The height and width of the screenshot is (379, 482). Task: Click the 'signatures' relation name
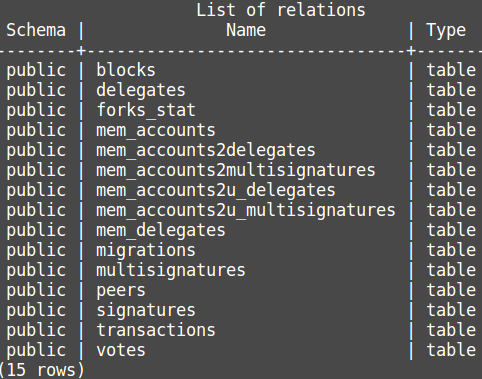(146, 310)
